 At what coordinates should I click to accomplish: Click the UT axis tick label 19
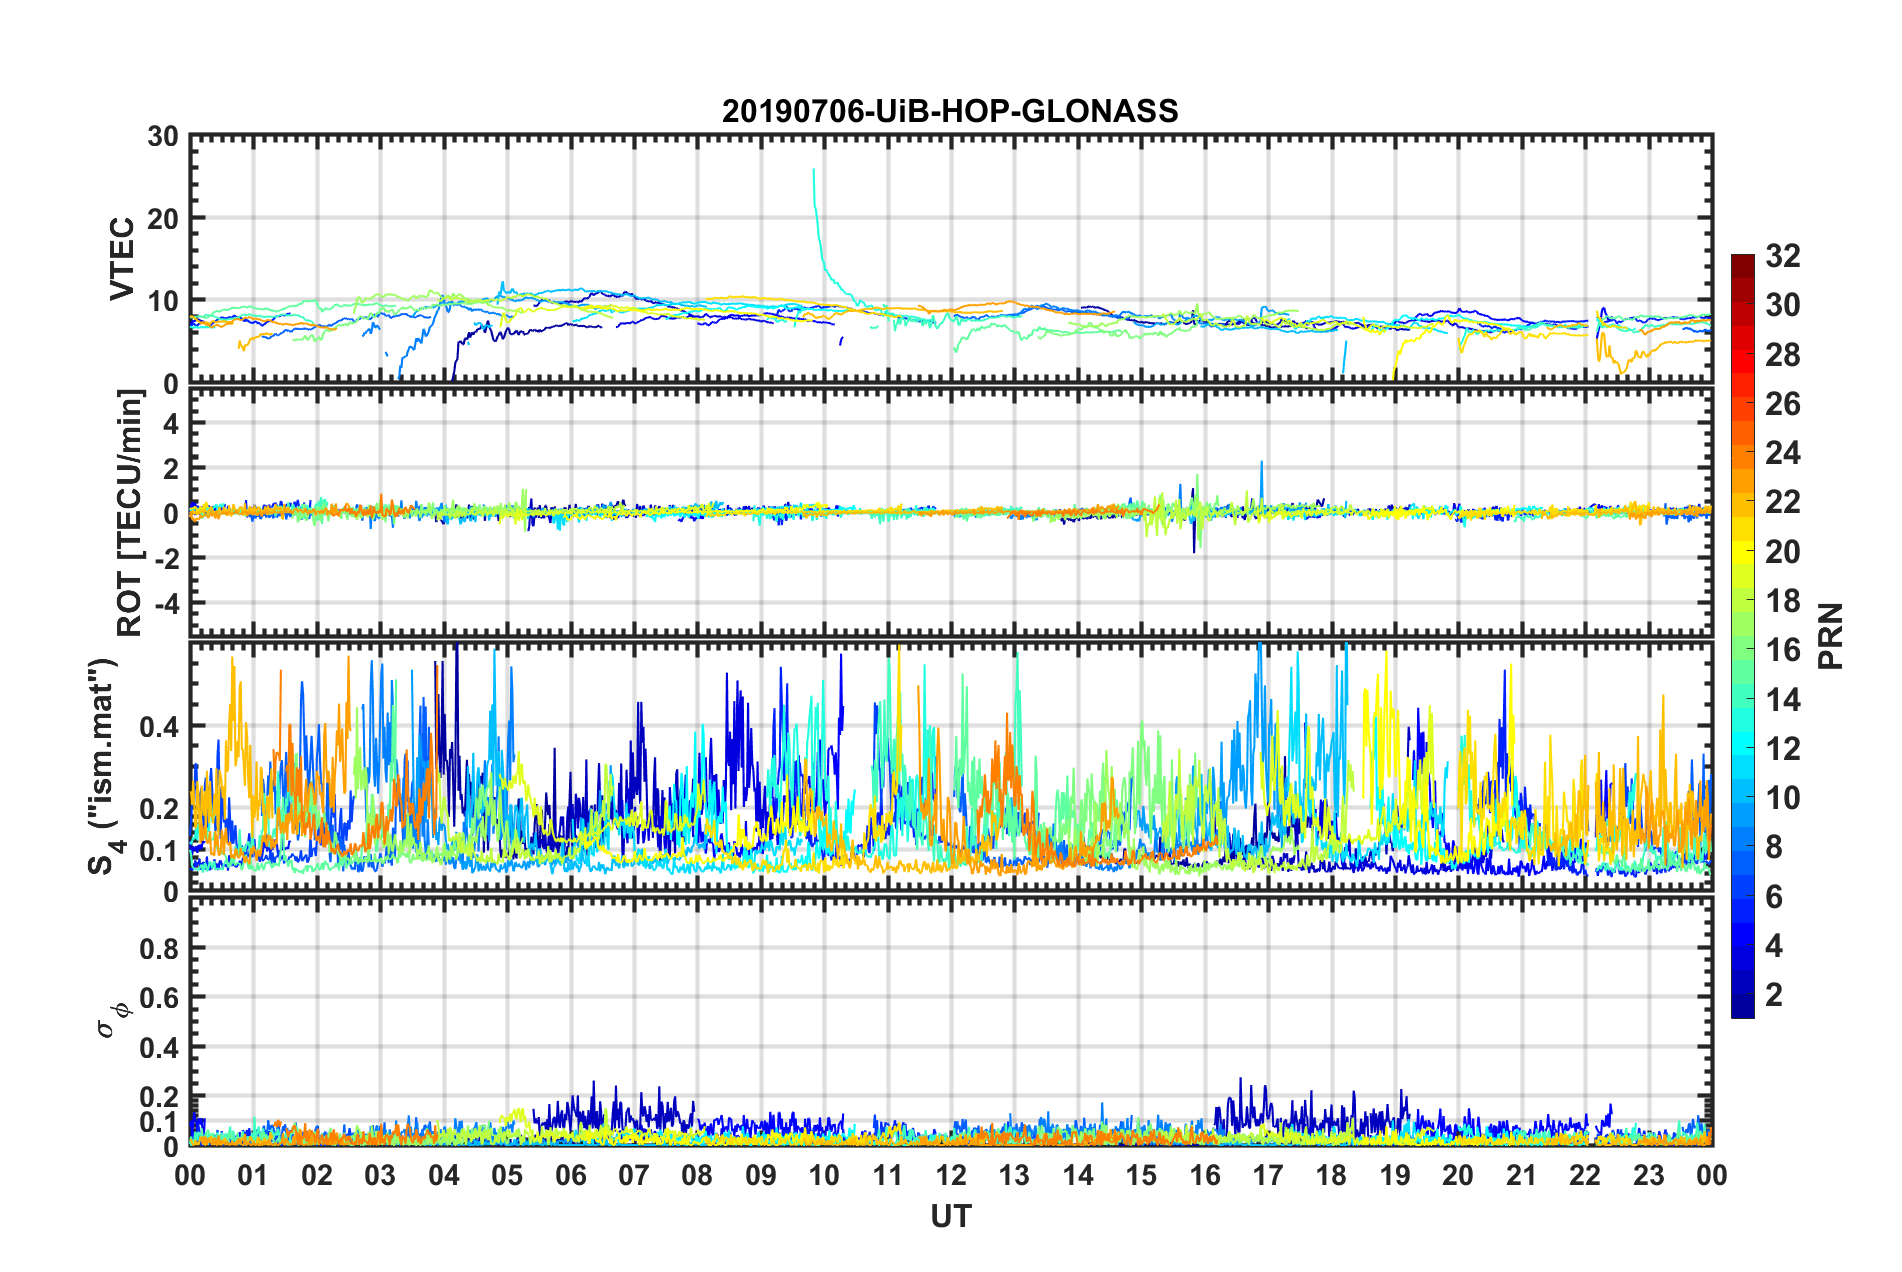coord(1395,1175)
